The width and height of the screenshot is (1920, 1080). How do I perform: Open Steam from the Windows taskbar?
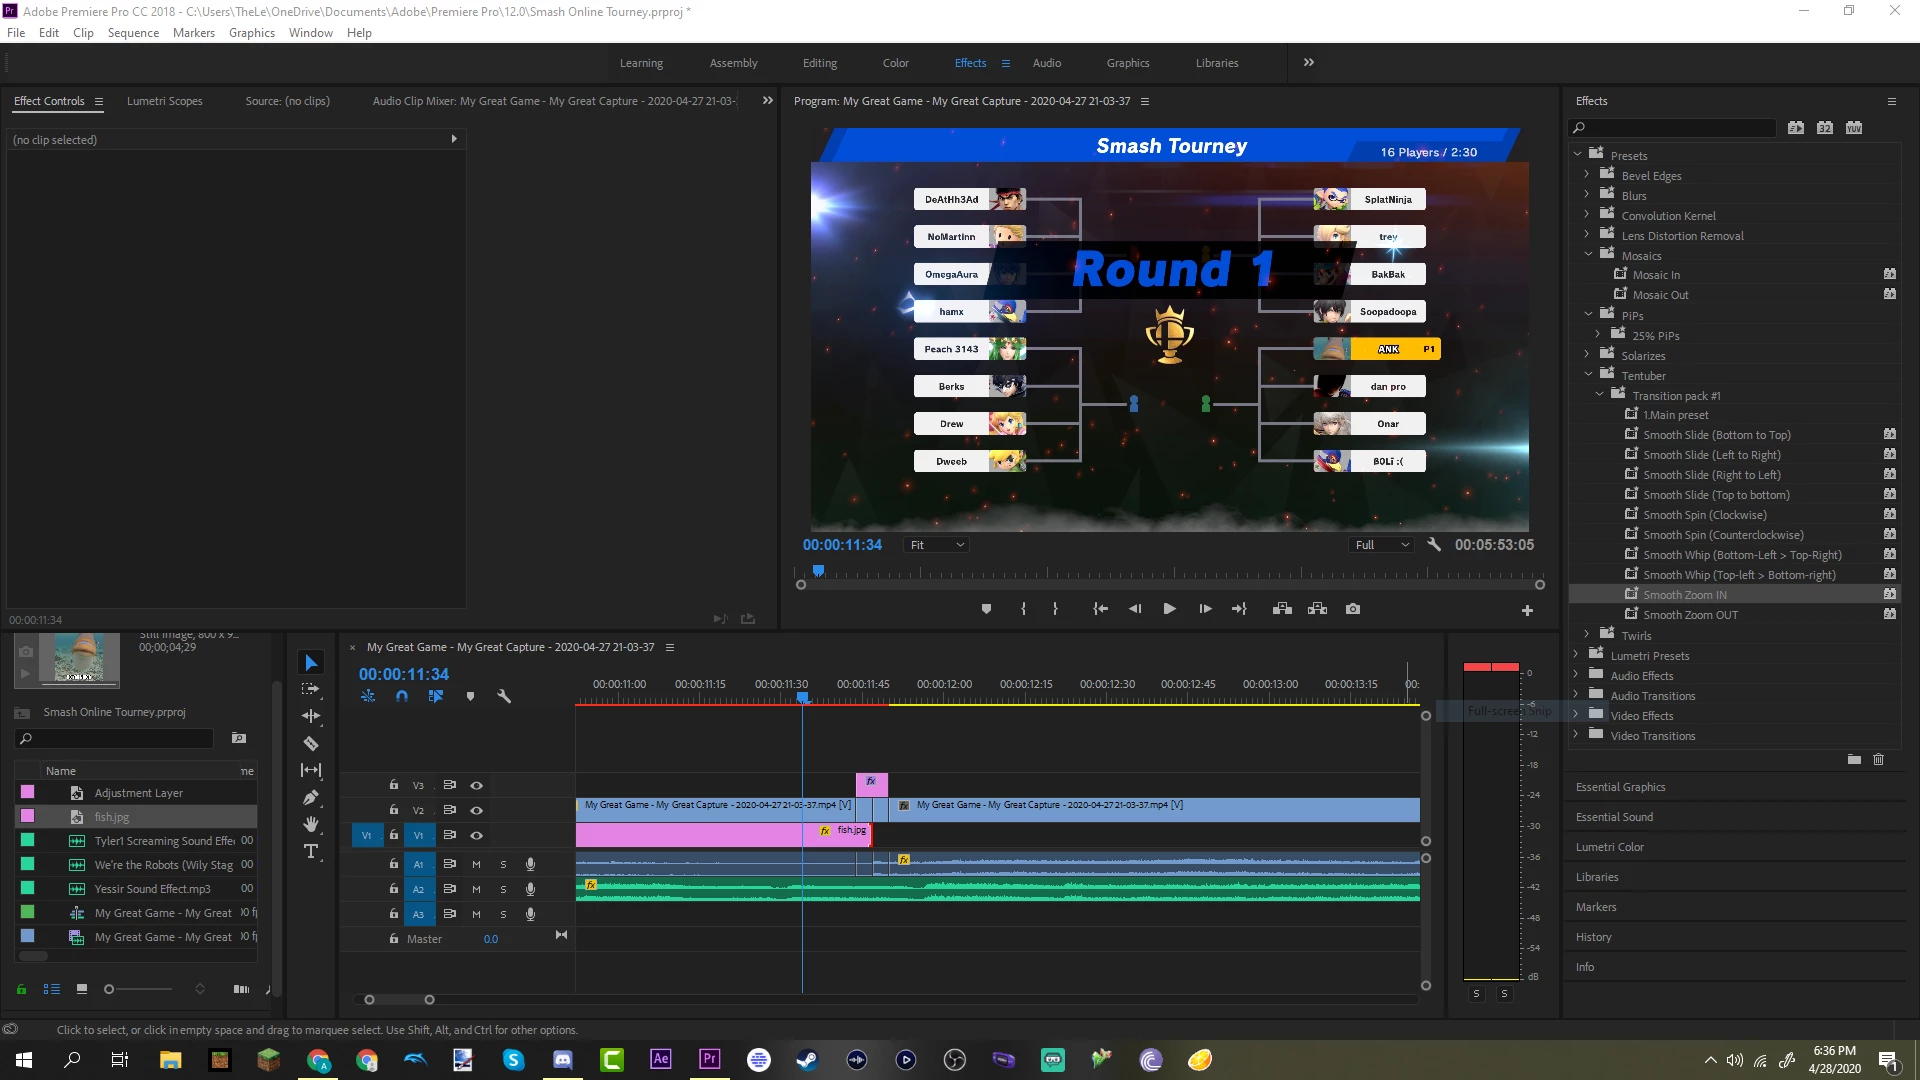(807, 1060)
